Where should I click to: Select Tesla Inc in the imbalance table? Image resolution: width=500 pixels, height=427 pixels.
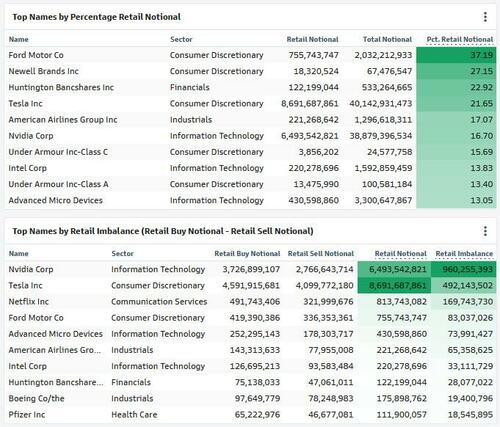coord(25,286)
